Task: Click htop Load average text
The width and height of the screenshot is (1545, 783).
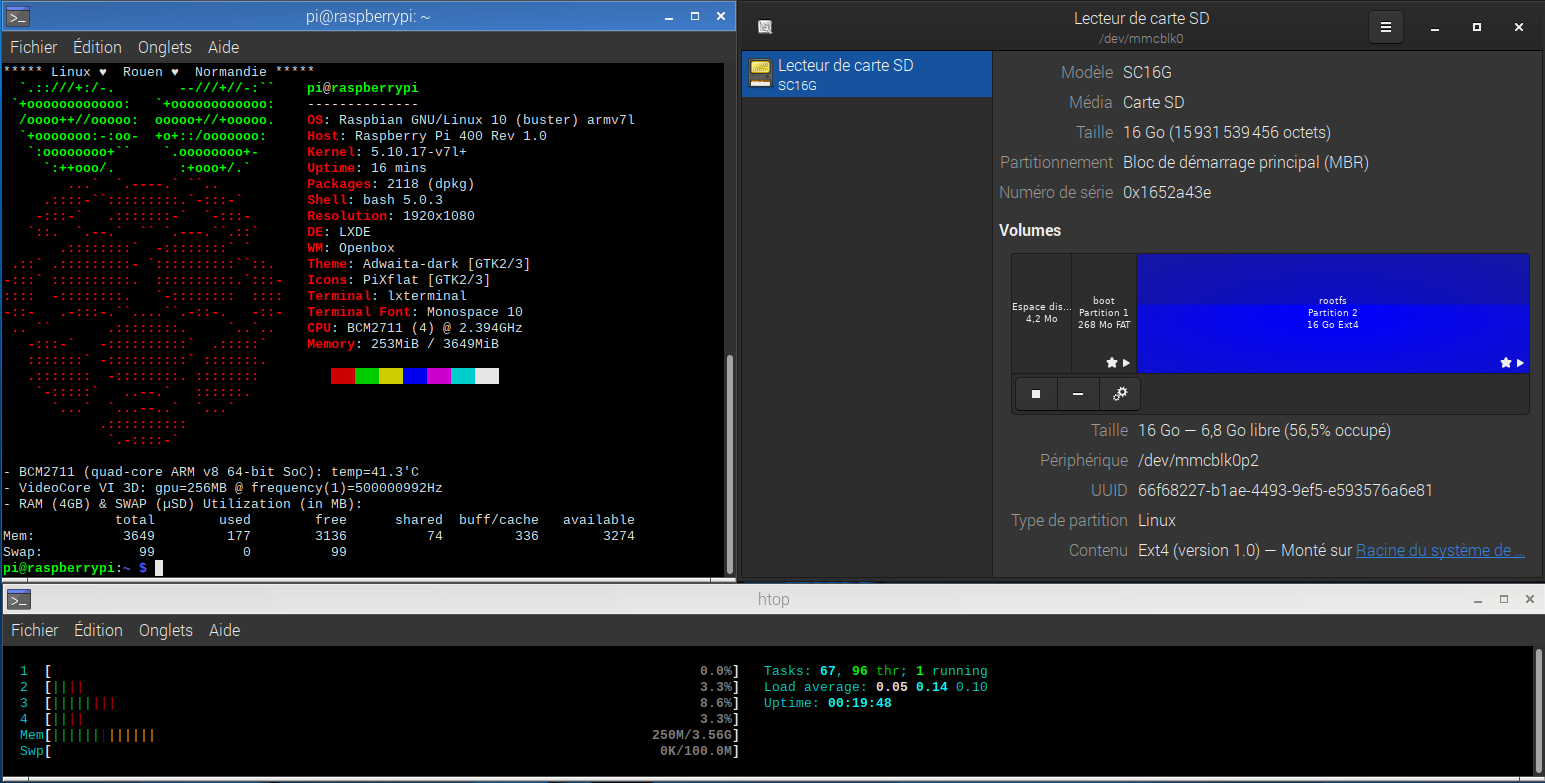Action: [876, 687]
